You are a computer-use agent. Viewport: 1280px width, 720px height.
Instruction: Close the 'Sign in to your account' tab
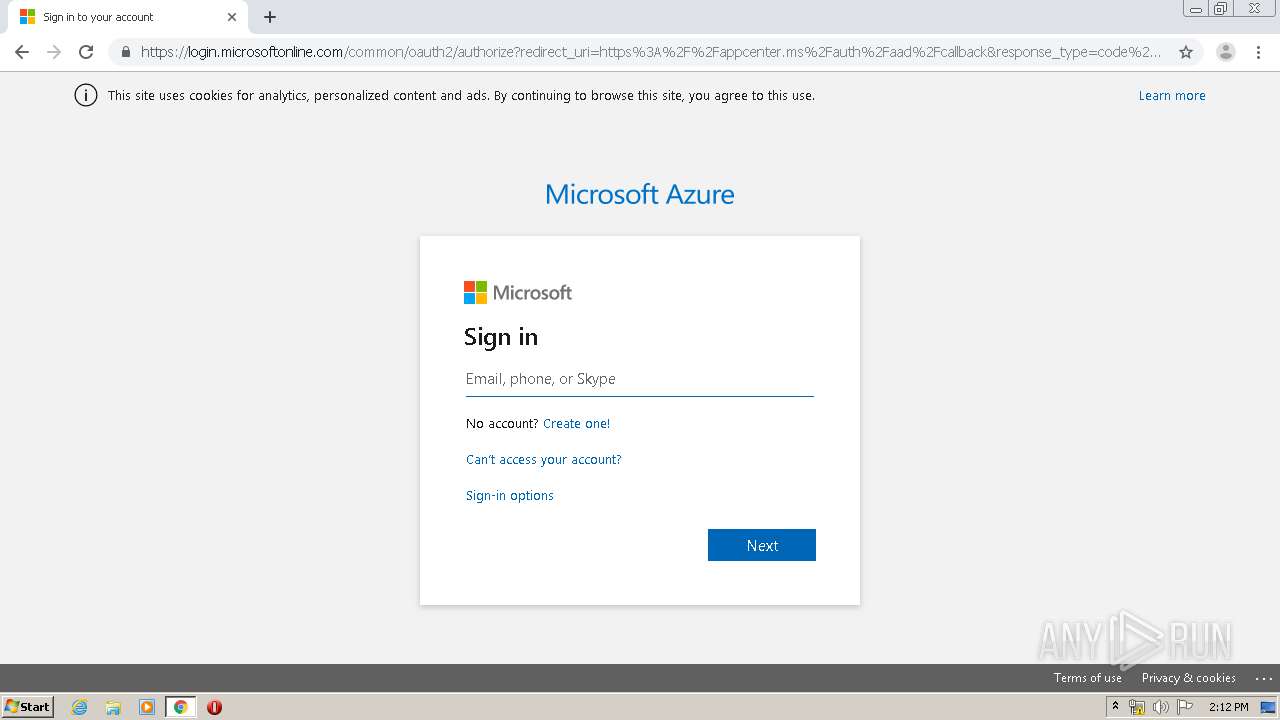[x=232, y=17]
